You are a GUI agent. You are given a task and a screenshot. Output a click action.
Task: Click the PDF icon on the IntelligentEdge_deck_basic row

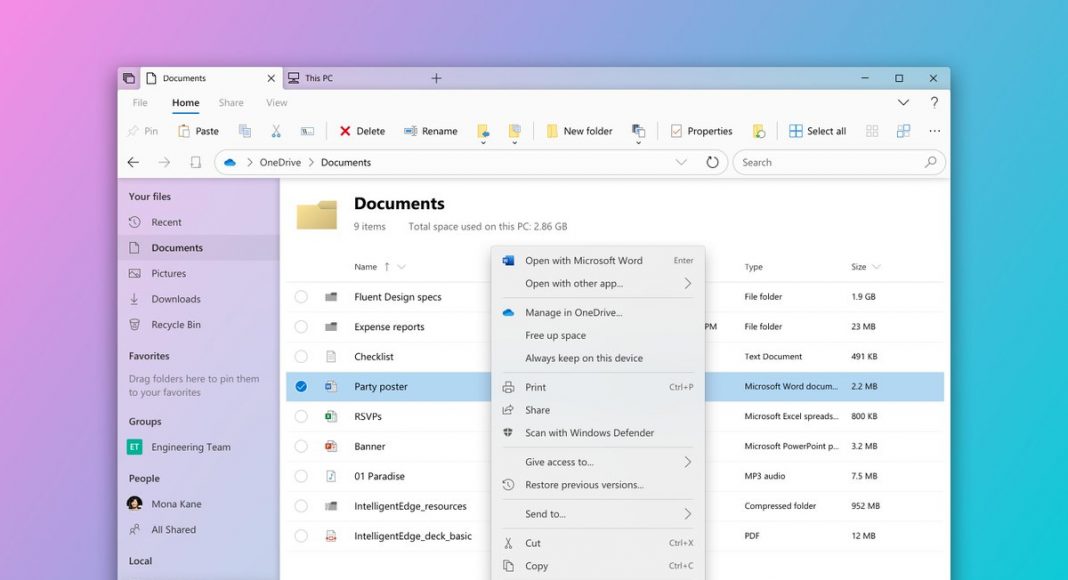tap(331, 536)
